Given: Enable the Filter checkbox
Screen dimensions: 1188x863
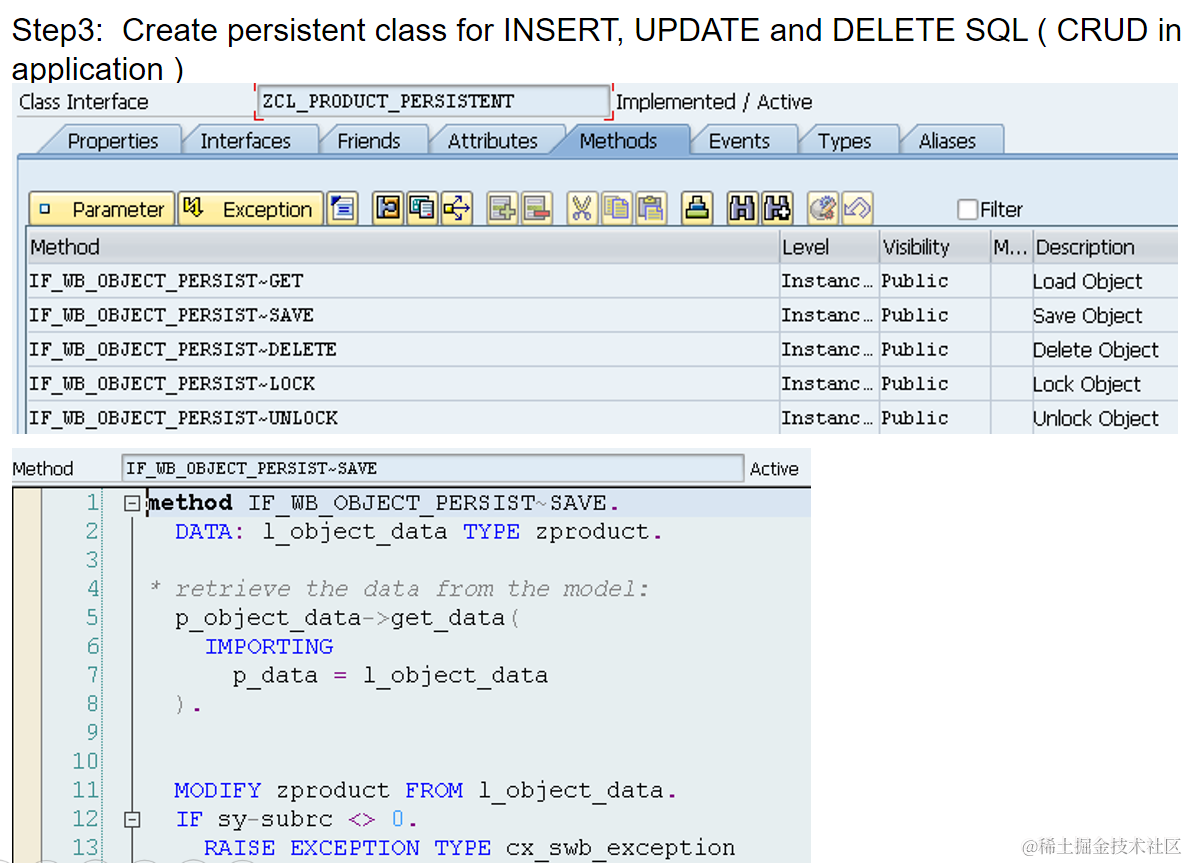Looking at the screenshot, I should (x=968, y=209).
